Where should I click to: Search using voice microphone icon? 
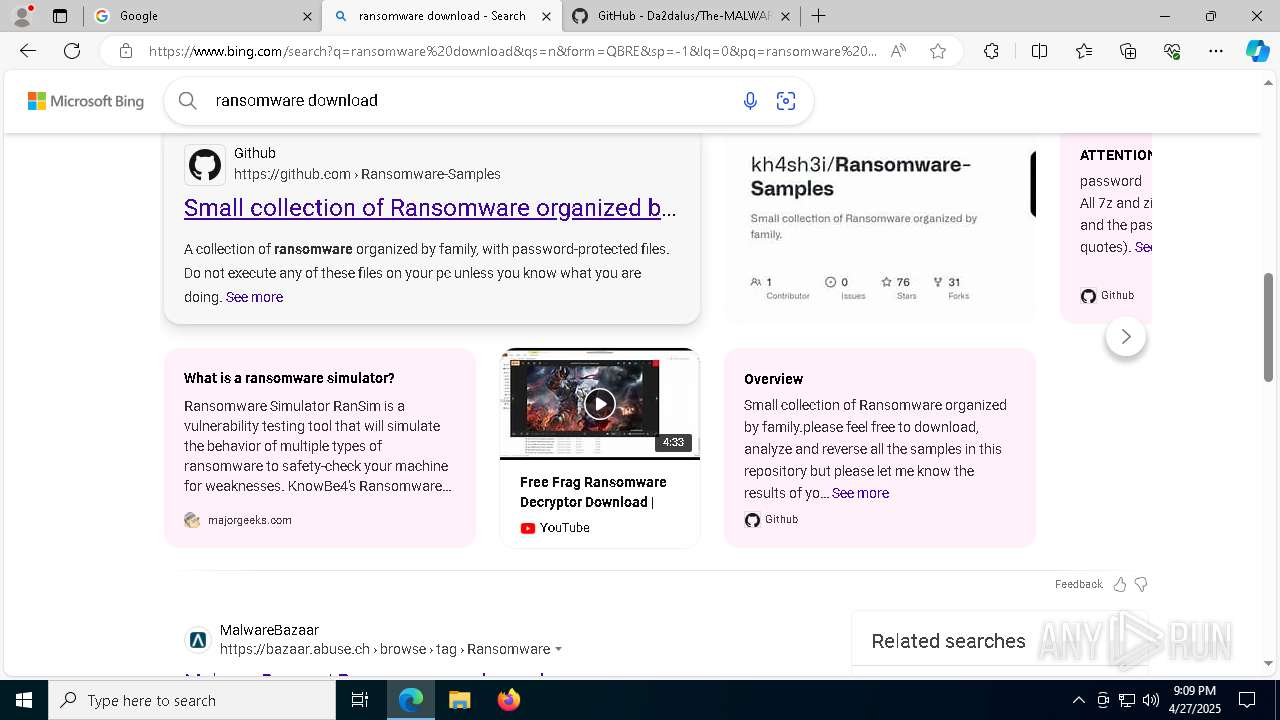coord(750,100)
